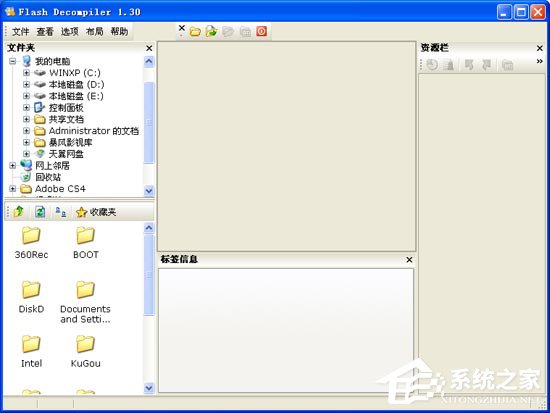Select 共享文档 folder in the tree

(66, 119)
